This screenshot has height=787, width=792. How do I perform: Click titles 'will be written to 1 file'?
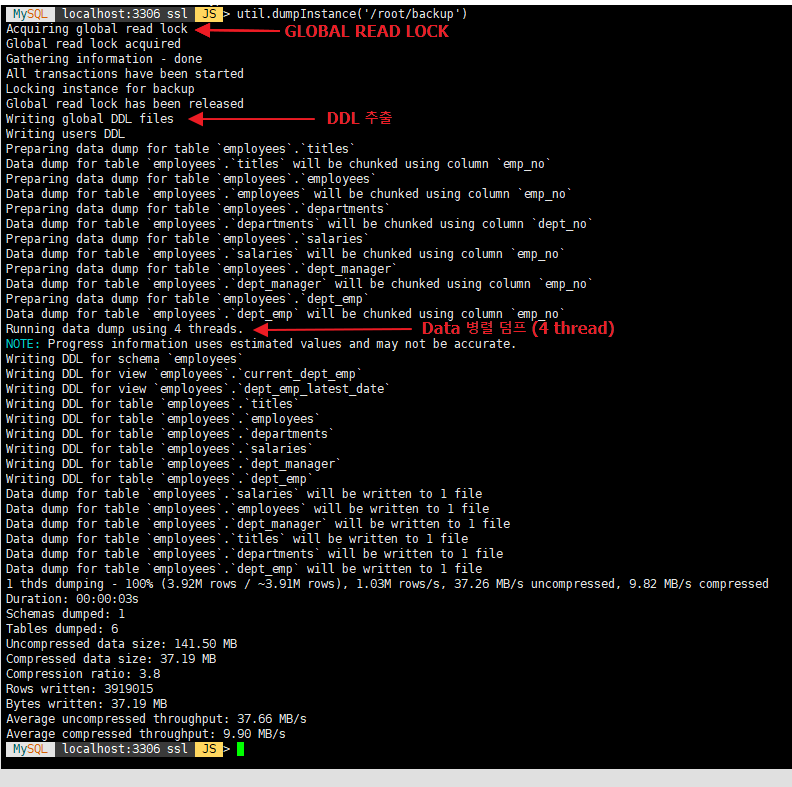tap(237, 539)
